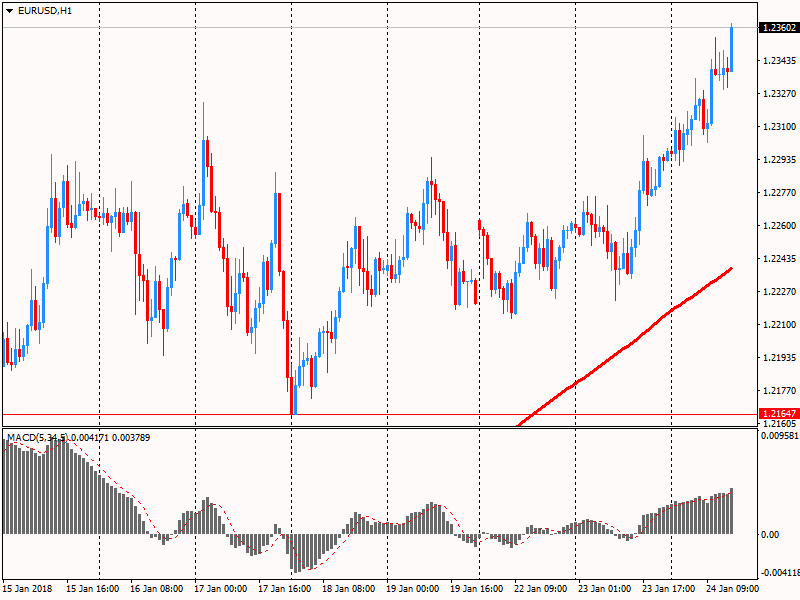Image resolution: width=800 pixels, height=600 pixels.
Task: Click time axis label 22 Jan 09:00
Action: tap(541, 589)
